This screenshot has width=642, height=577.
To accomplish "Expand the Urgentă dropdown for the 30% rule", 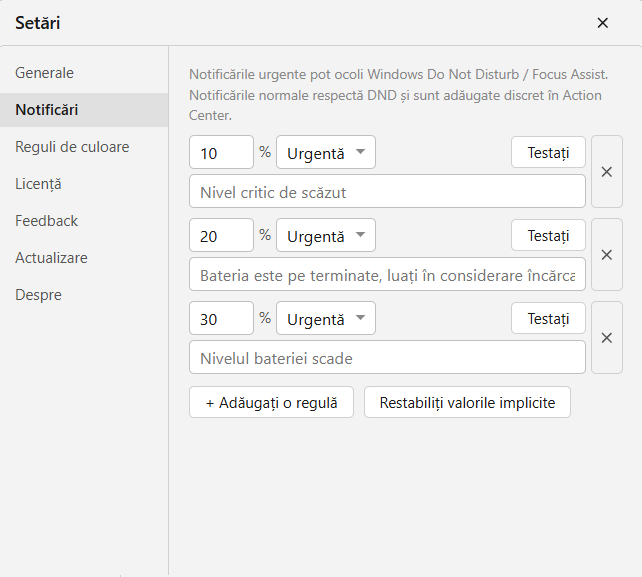I will 326,318.
